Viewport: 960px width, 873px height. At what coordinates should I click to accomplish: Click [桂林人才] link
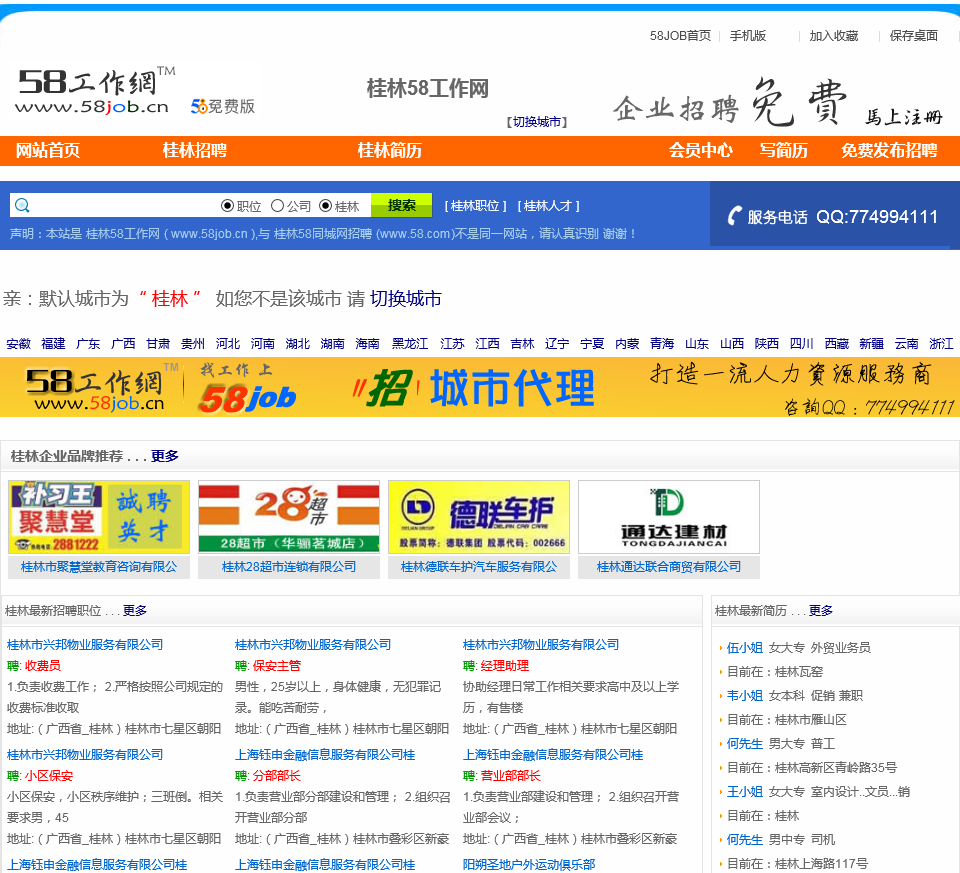click(x=549, y=206)
